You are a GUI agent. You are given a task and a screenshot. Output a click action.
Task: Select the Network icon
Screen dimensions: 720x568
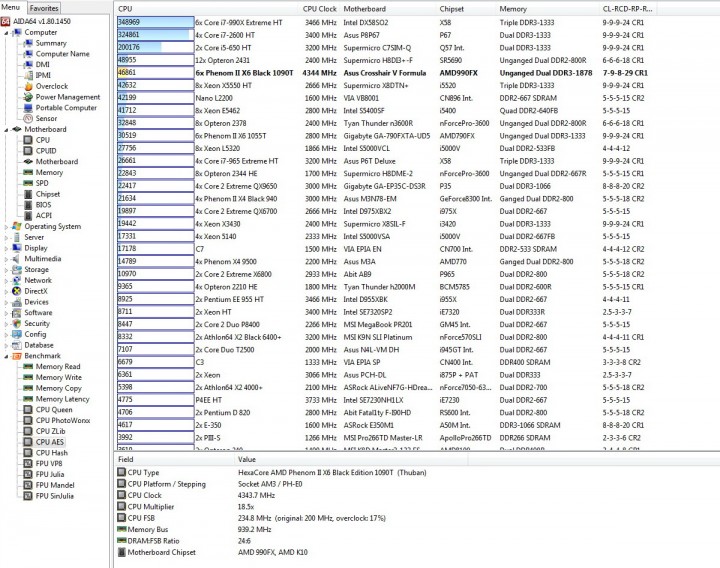pos(17,280)
